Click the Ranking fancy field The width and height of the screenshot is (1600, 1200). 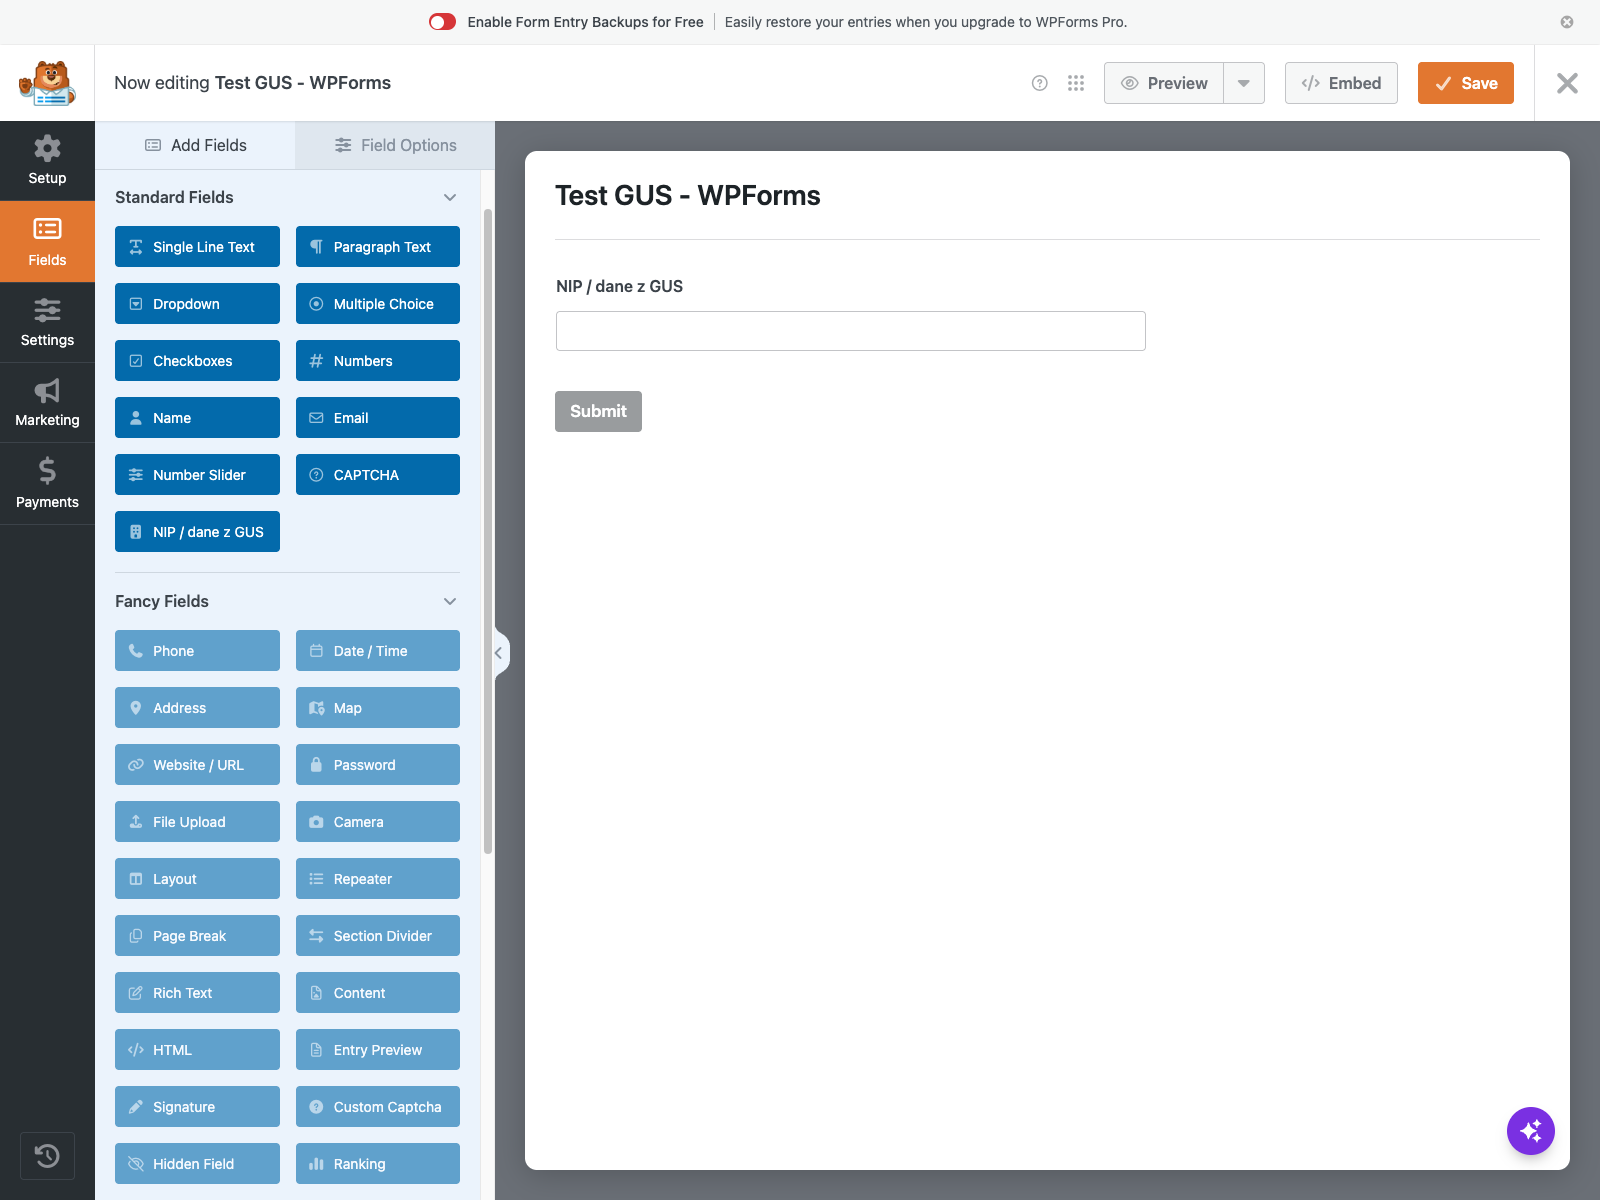(378, 1164)
